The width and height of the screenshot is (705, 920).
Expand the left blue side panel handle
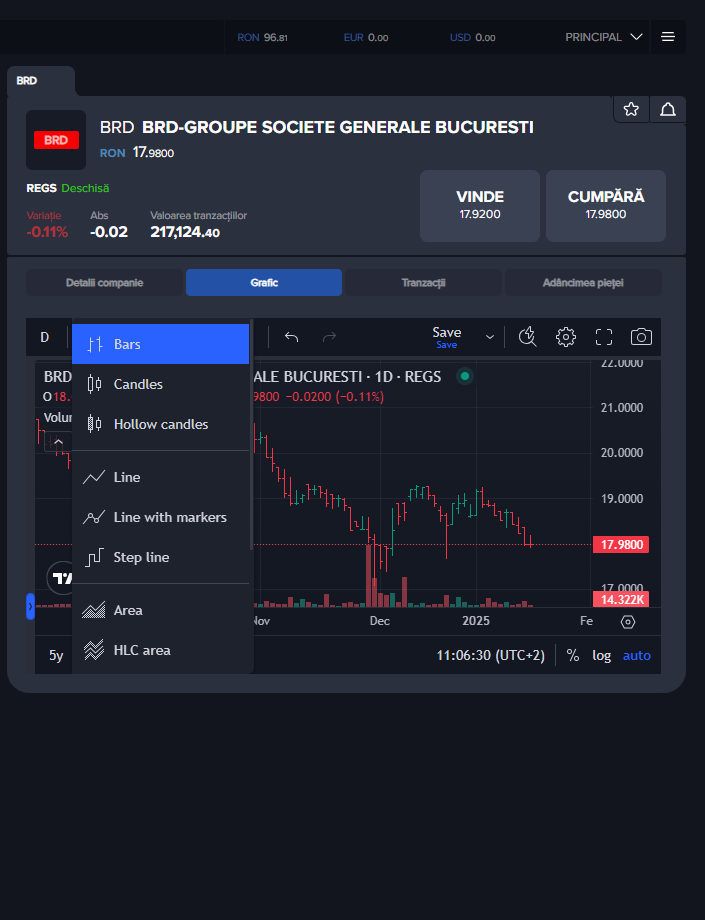pyautogui.click(x=30, y=607)
